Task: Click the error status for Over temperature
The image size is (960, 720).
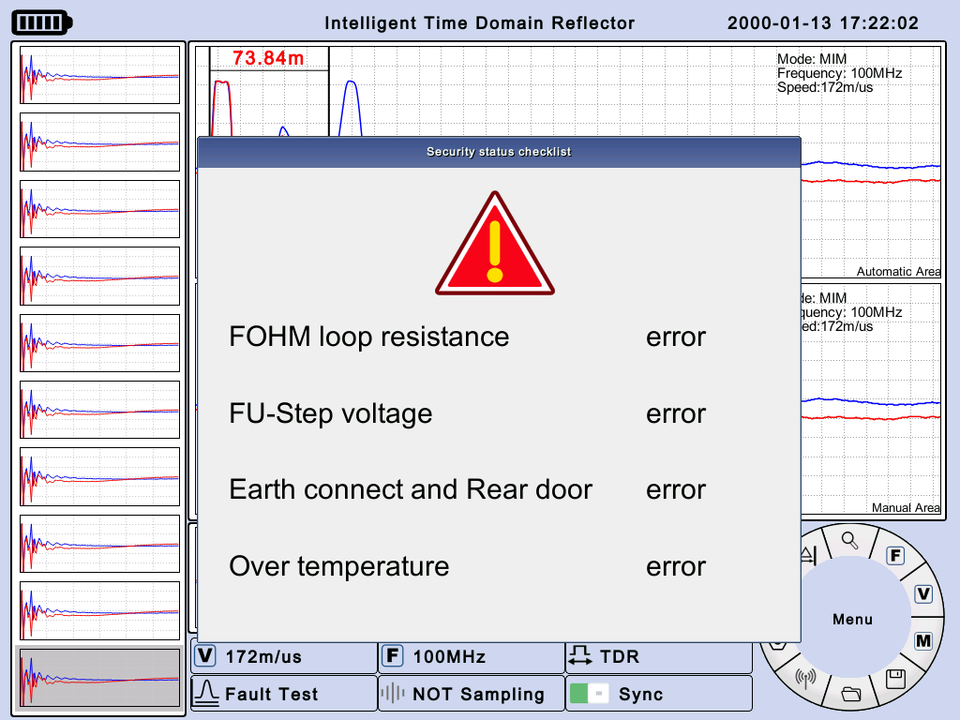Action: 676,567
